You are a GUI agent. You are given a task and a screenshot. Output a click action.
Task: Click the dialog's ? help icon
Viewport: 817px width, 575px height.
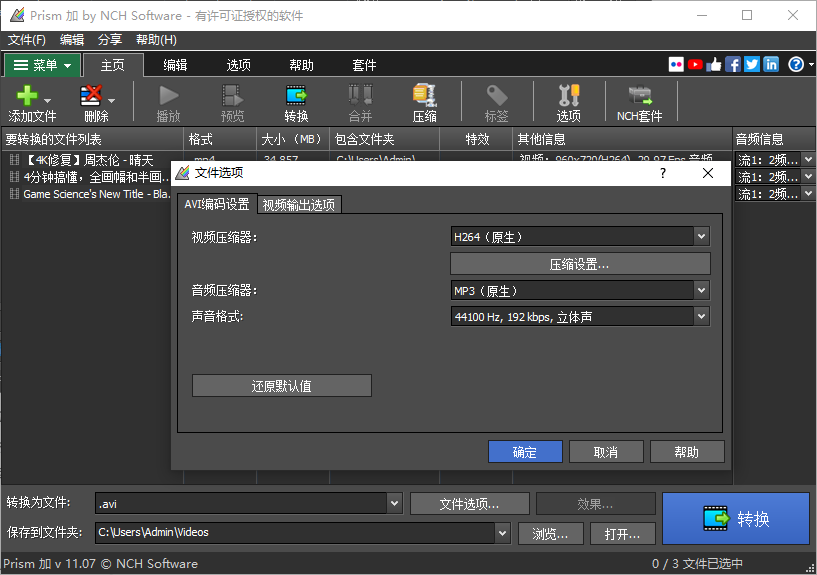click(663, 173)
